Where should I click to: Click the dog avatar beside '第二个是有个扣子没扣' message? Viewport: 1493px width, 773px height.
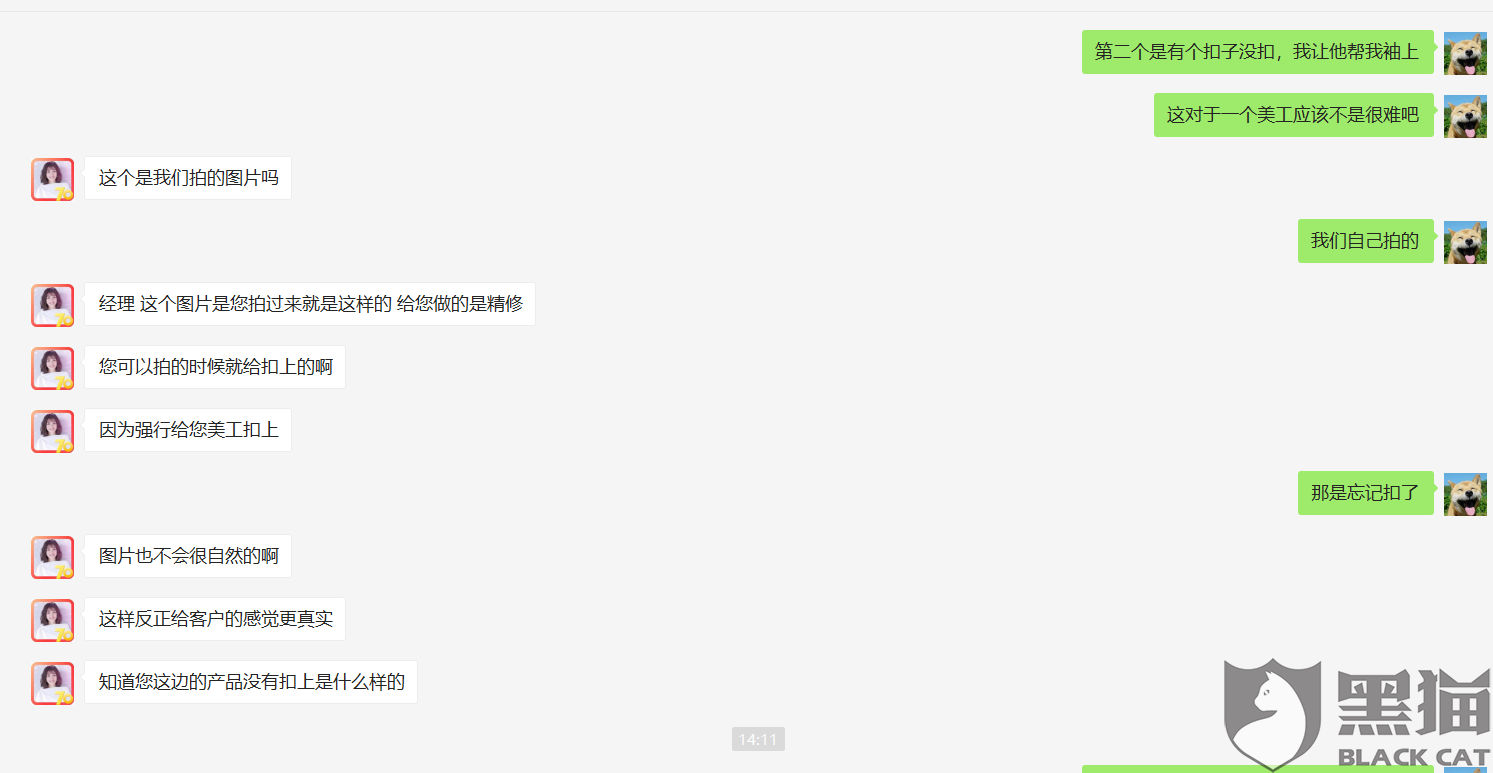(x=1465, y=53)
